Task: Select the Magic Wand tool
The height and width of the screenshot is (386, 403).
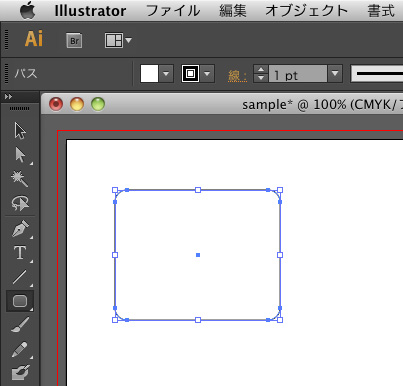Action: 20,179
